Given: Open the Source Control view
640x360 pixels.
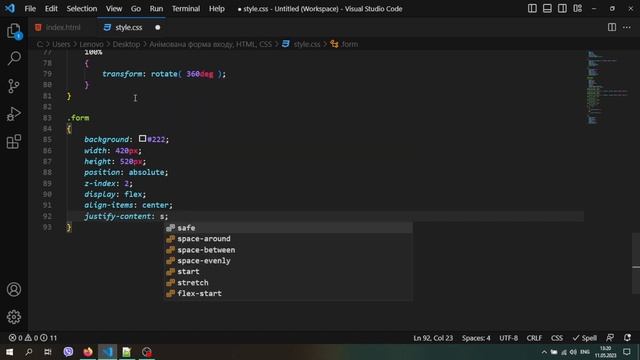Looking at the screenshot, I should point(14,86).
